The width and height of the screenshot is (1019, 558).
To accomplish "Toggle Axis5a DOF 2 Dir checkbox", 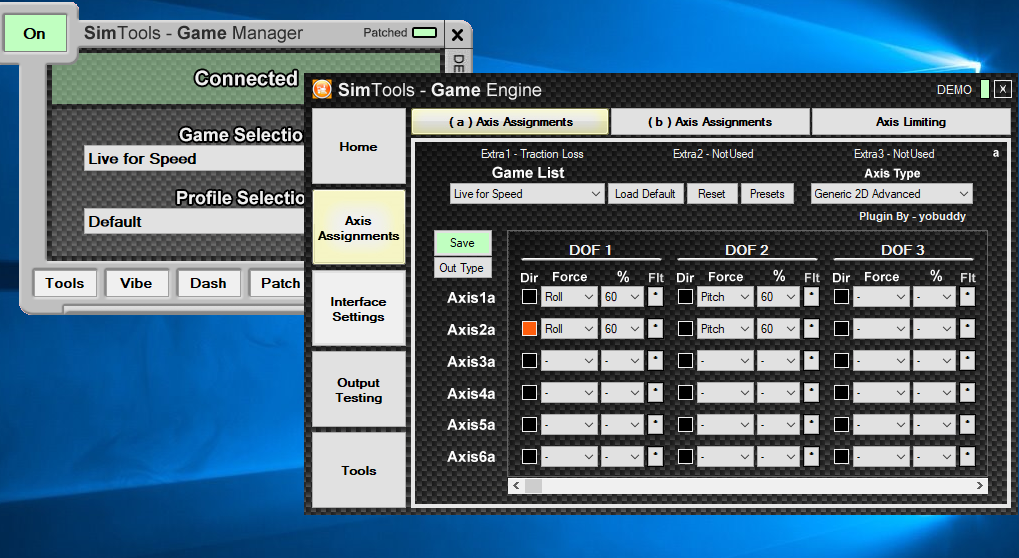I will click(686, 425).
